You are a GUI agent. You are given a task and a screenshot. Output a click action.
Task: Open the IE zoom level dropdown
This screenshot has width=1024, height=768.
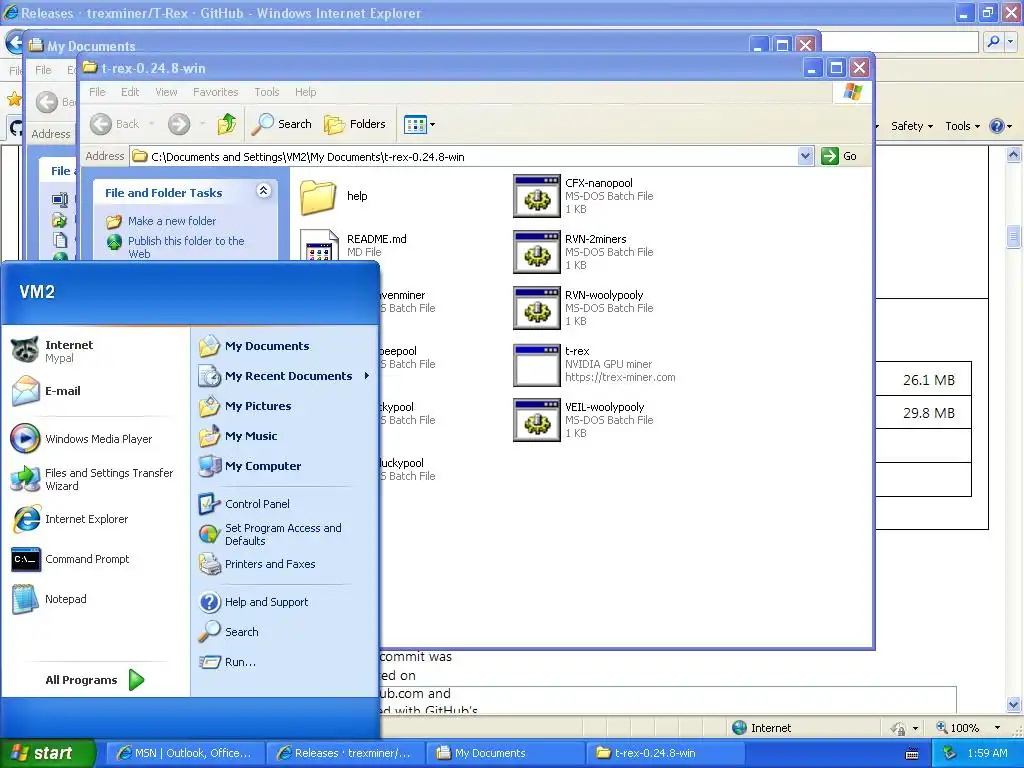click(x=997, y=728)
